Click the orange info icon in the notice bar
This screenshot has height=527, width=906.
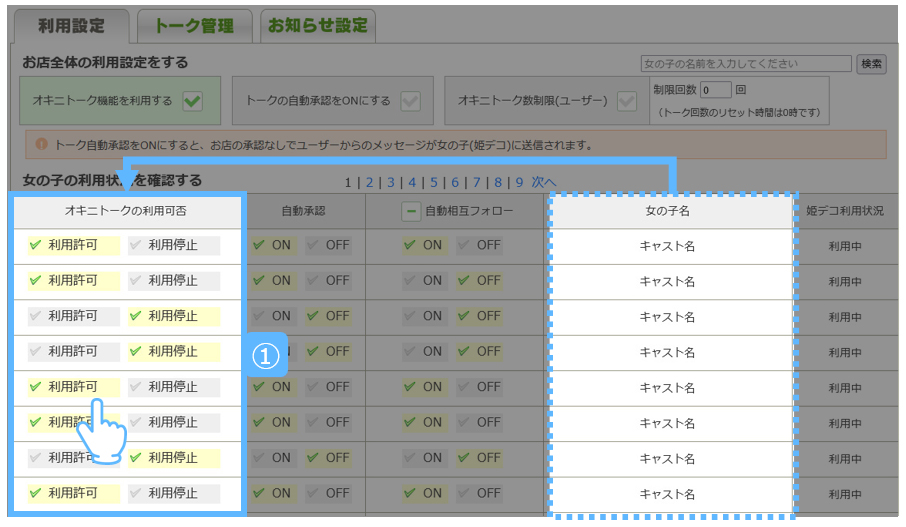(41, 145)
